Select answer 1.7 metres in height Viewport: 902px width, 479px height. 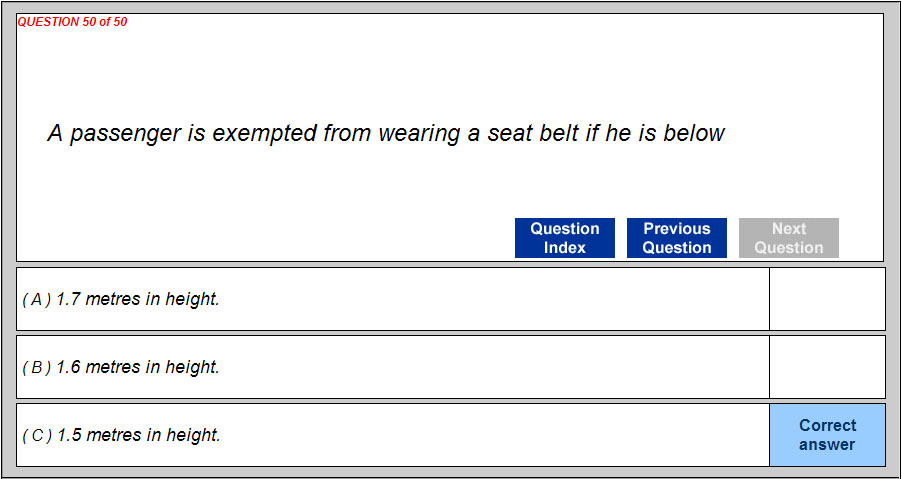[138, 299]
